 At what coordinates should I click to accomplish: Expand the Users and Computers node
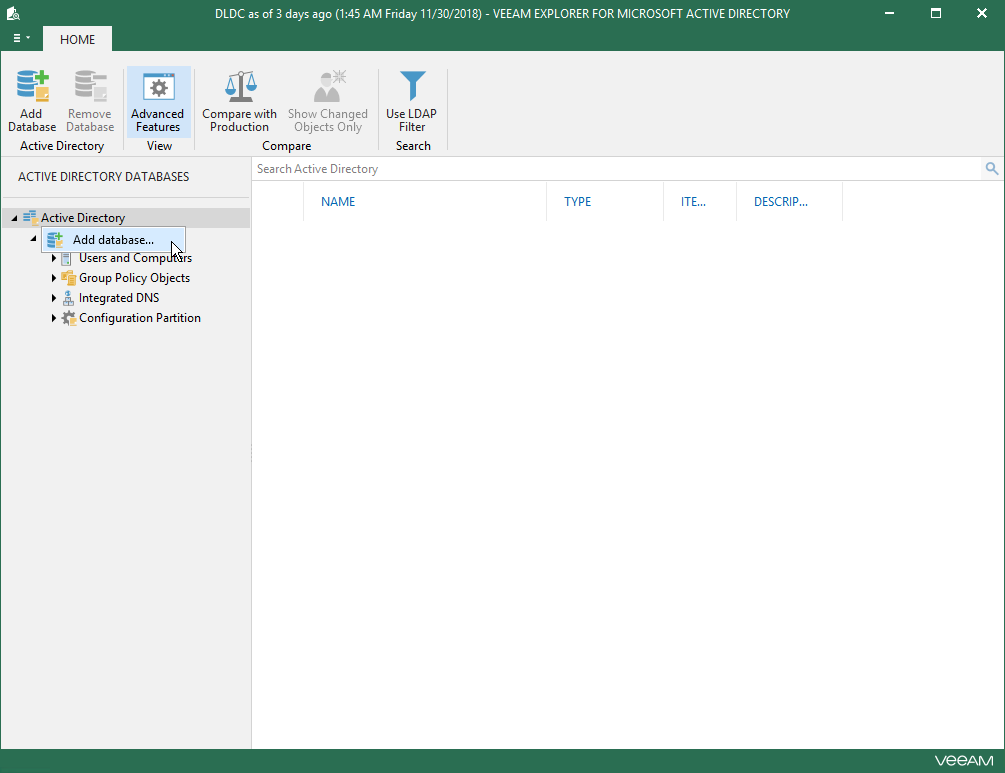click(x=54, y=258)
